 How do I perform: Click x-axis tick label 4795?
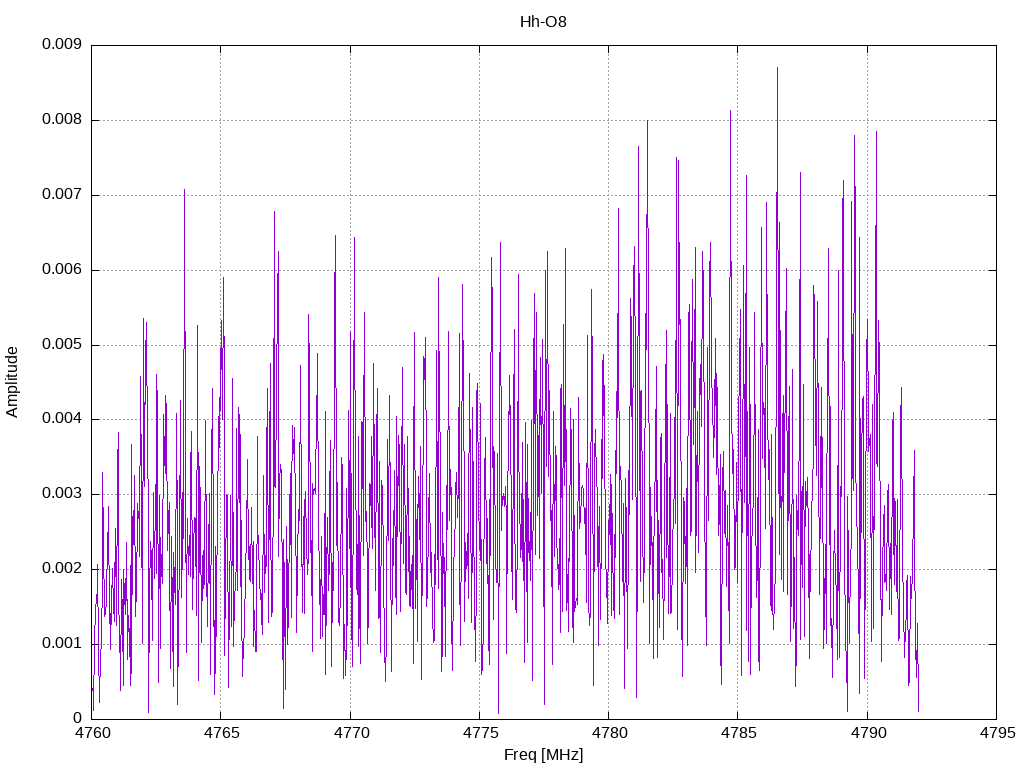tap(997, 733)
